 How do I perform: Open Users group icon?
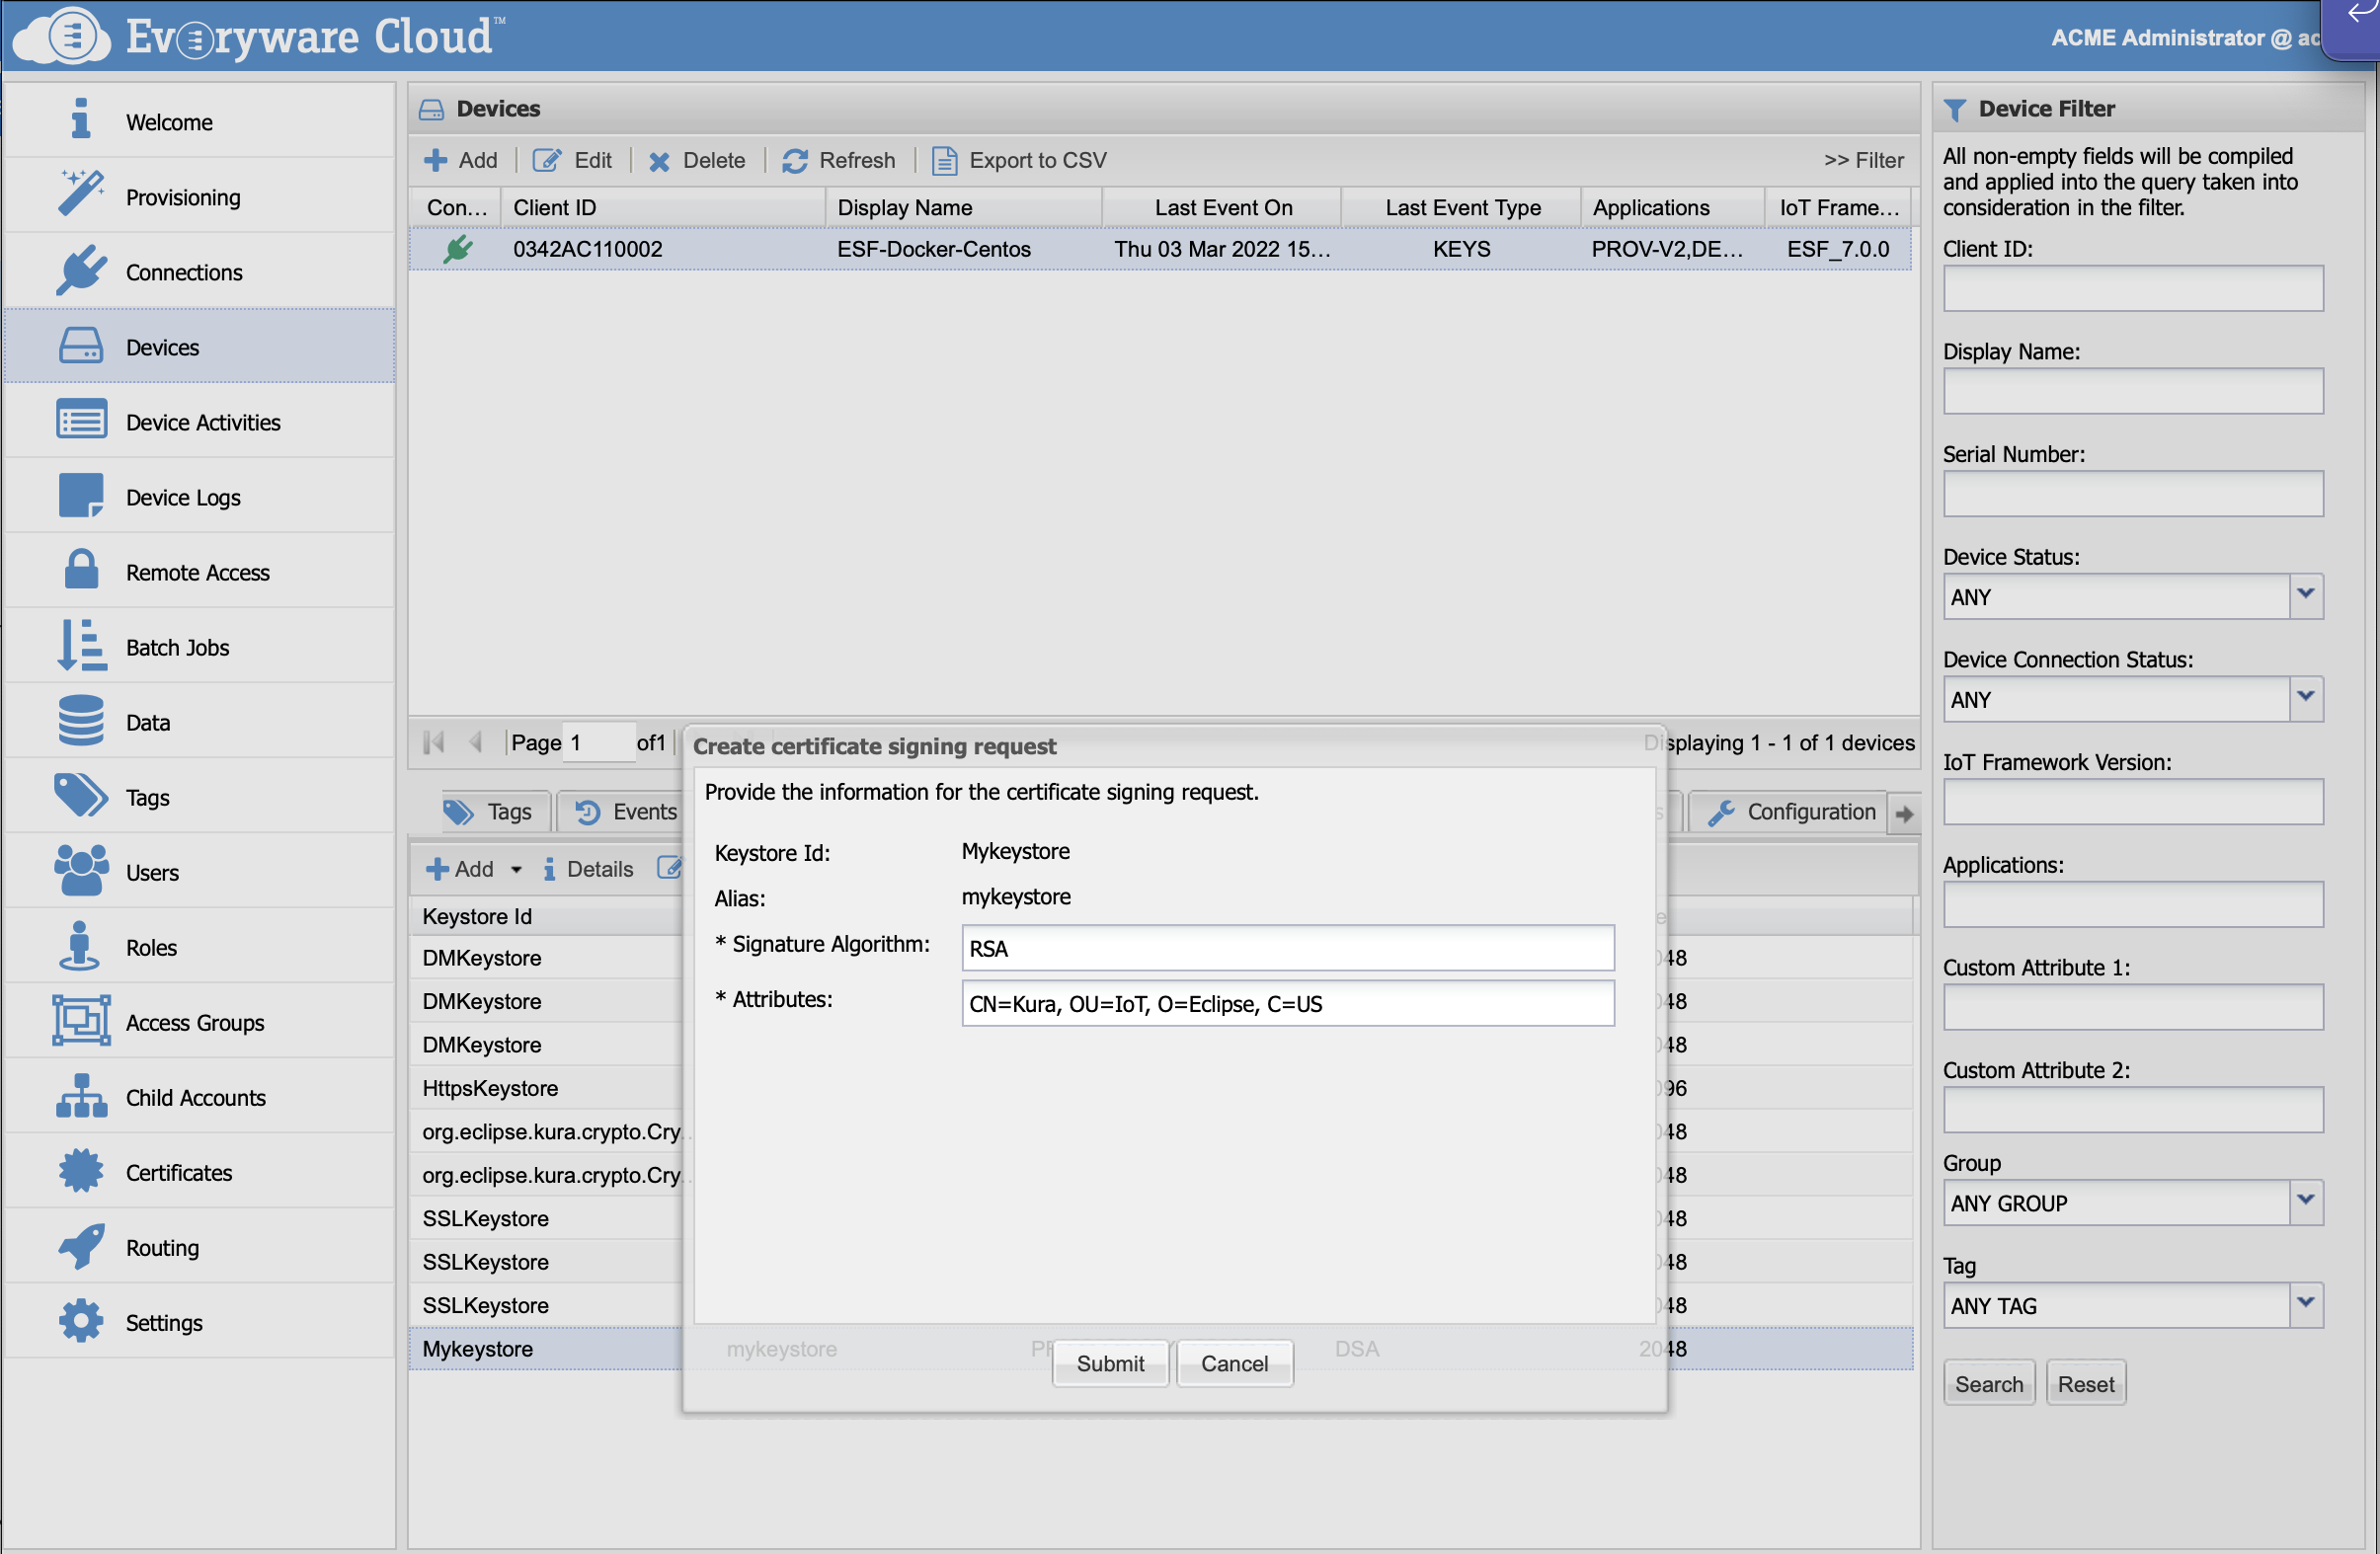(81, 871)
